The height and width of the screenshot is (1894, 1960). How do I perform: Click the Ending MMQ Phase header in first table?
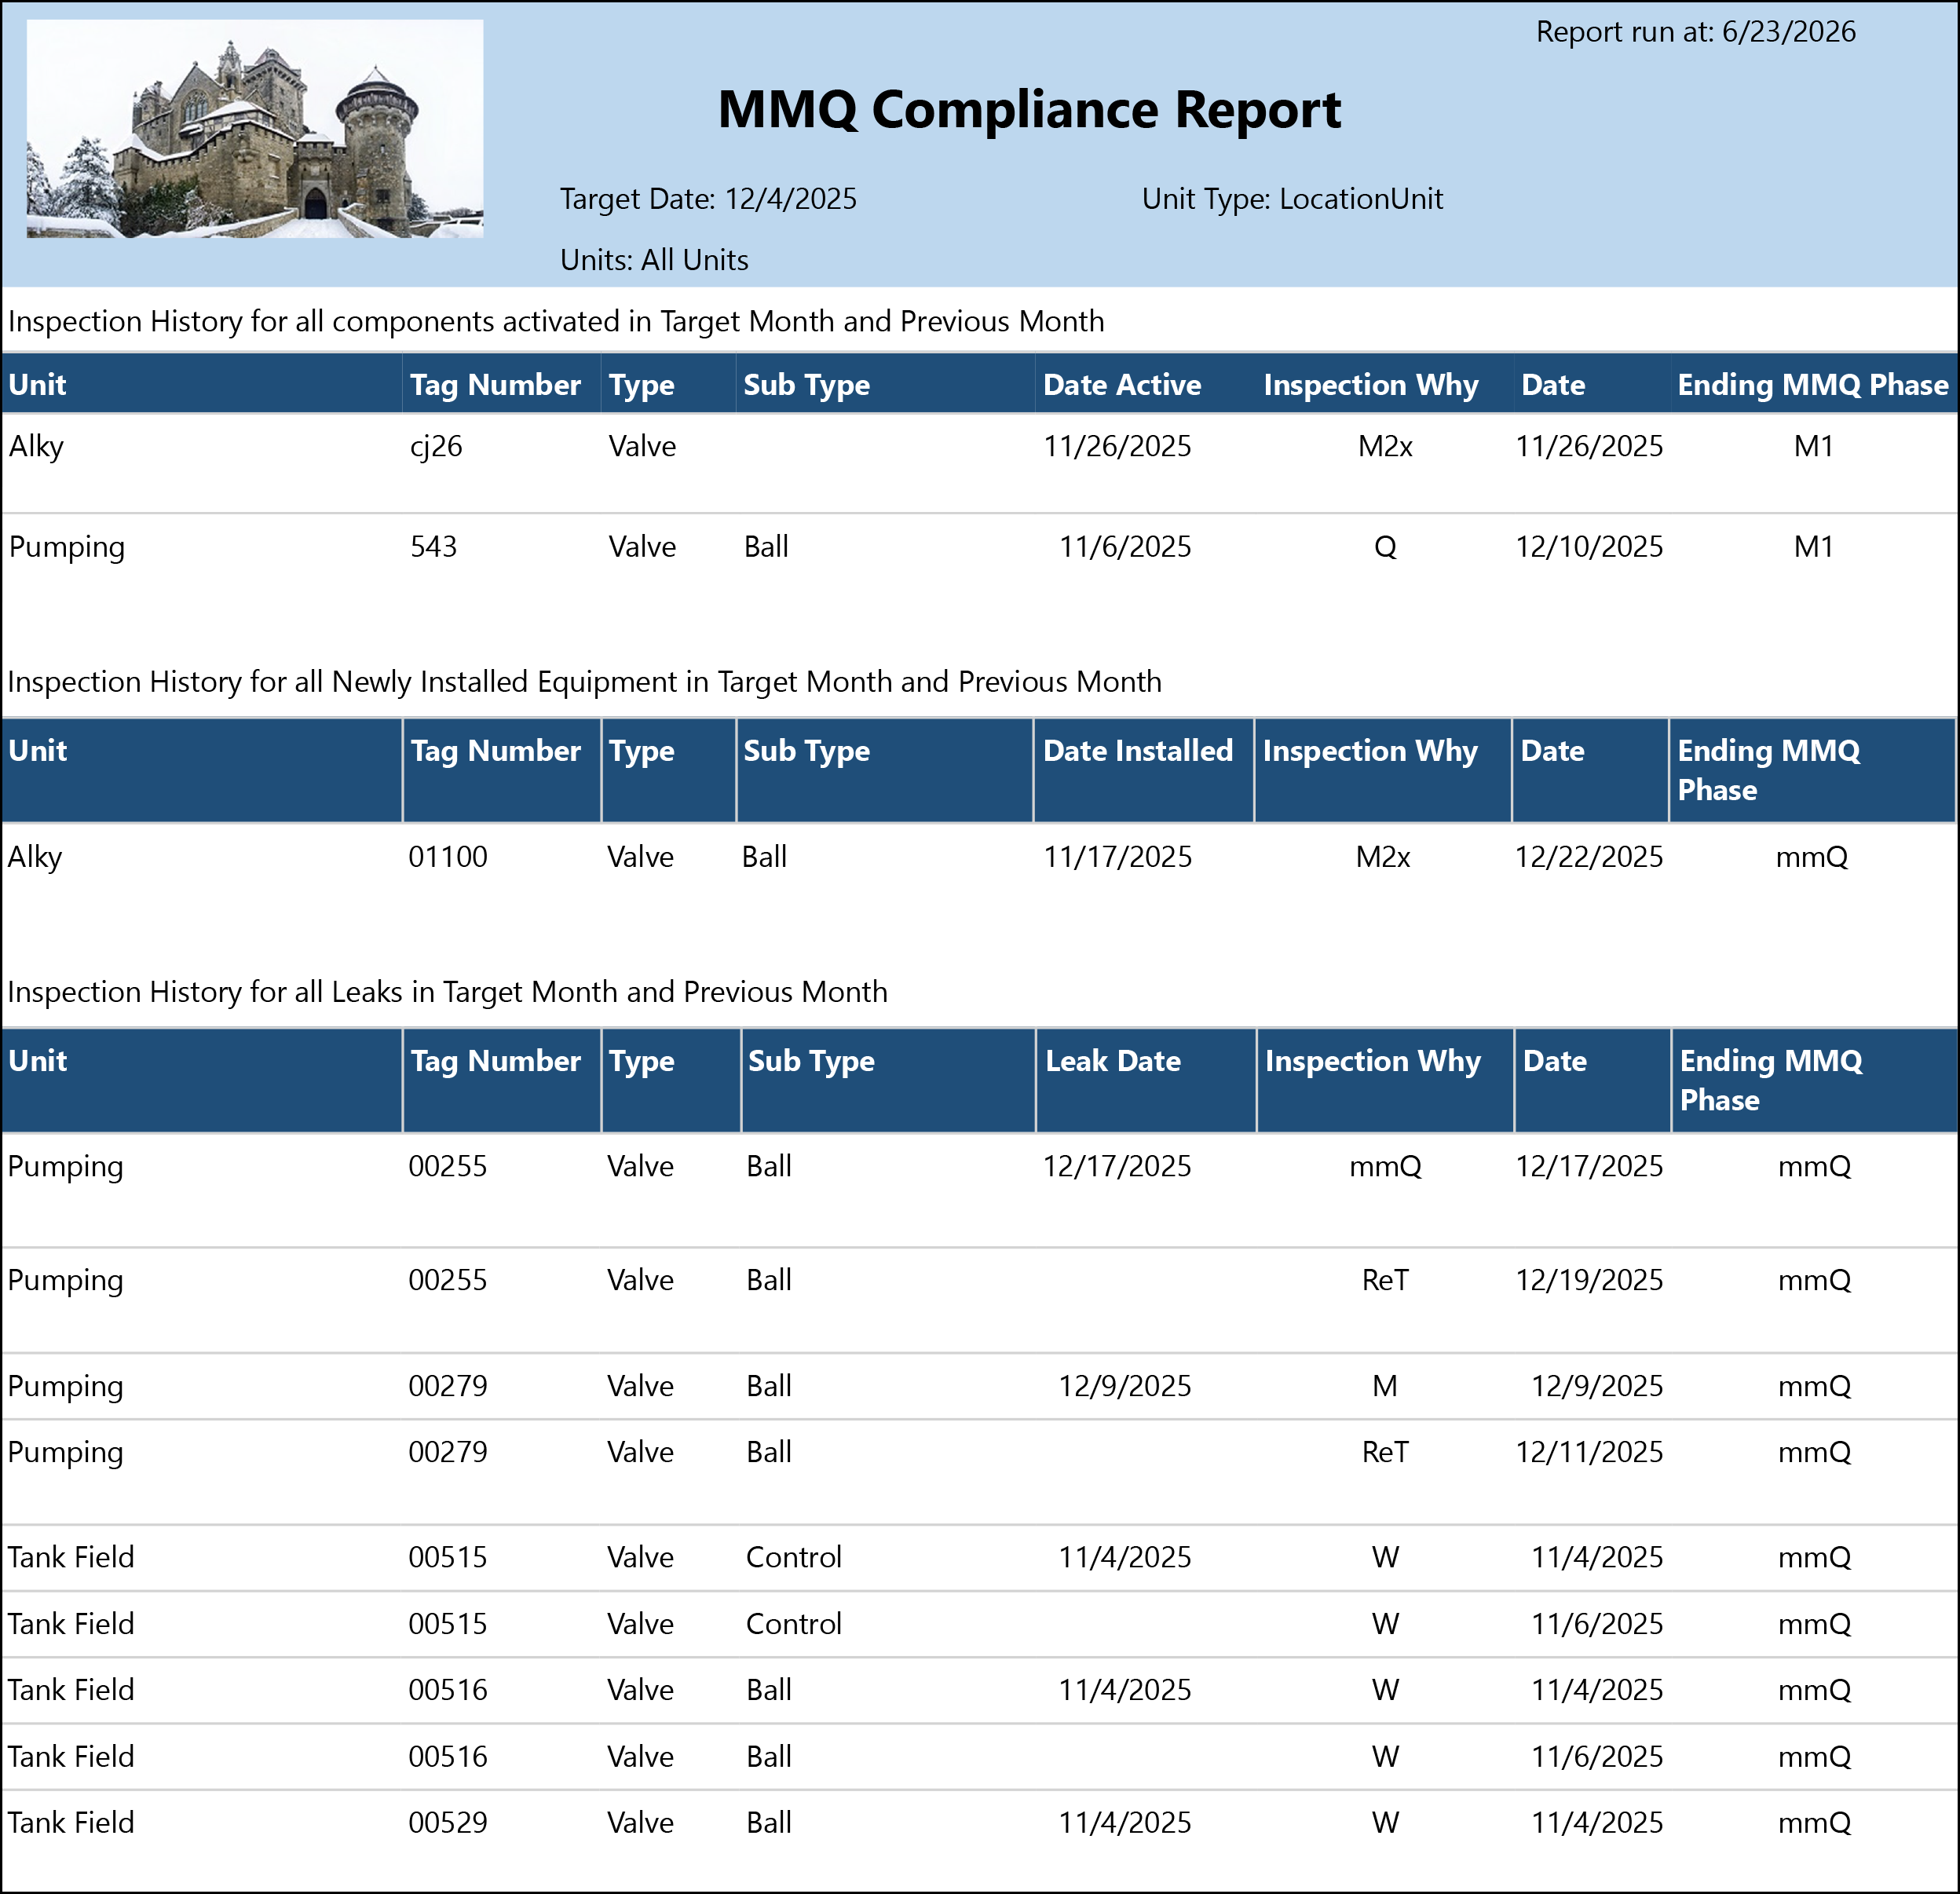[1813, 385]
